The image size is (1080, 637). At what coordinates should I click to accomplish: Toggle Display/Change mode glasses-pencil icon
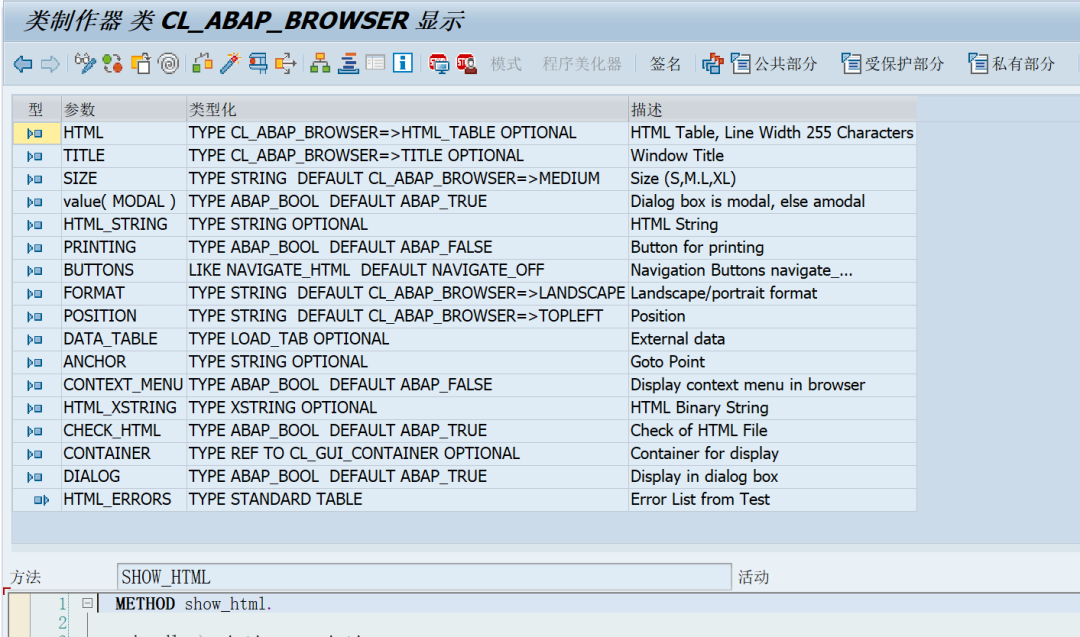pyautogui.click(x=85, y=64)
